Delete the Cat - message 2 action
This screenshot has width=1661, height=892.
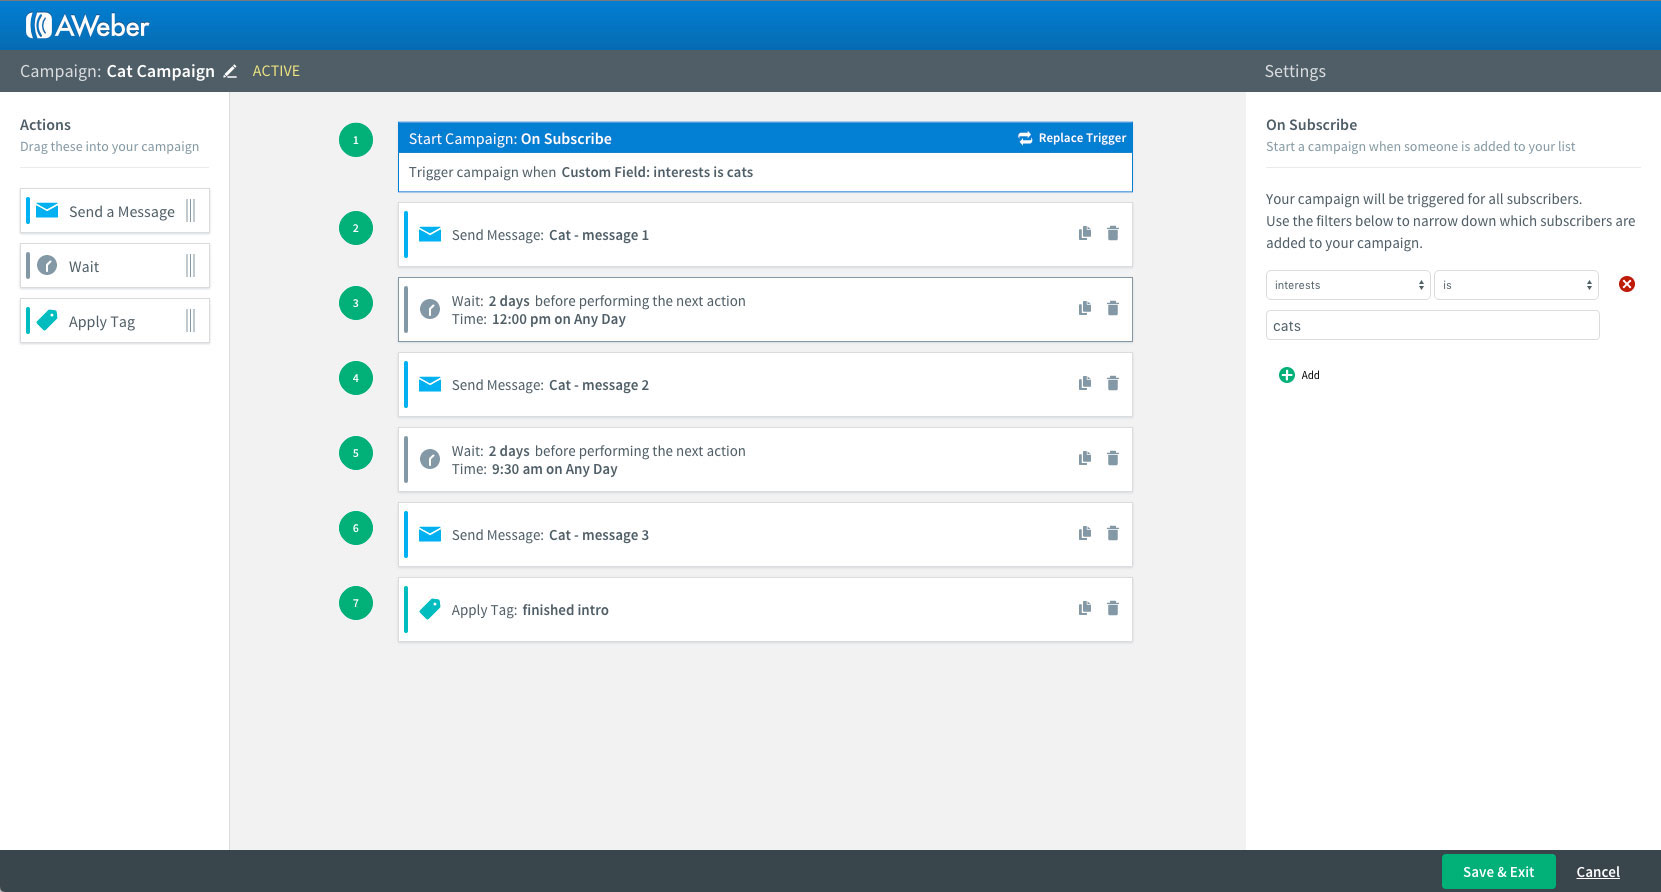click(1113, 383)
